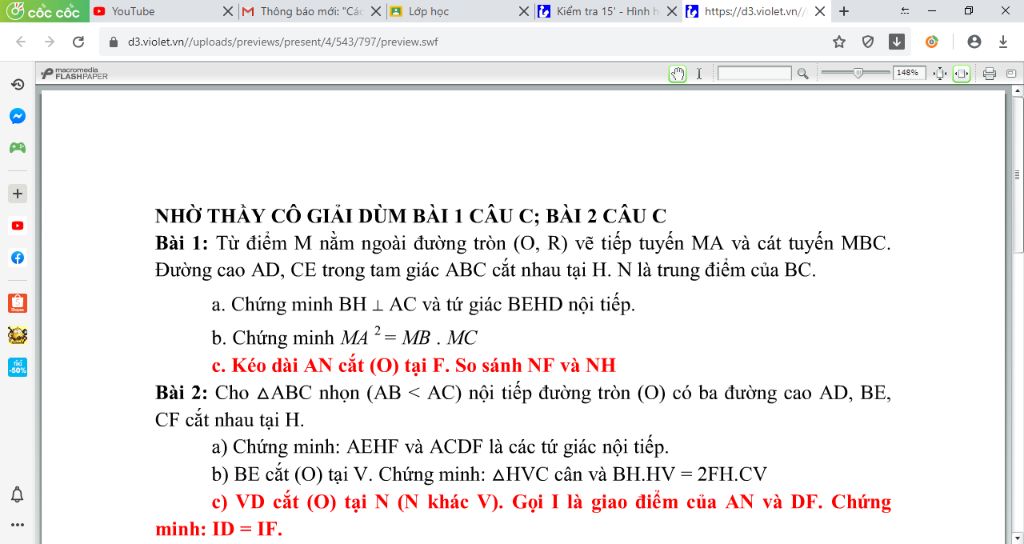Click line b) BE cắt (O) tại V
1024x544 pixels.
click(489, 474)
